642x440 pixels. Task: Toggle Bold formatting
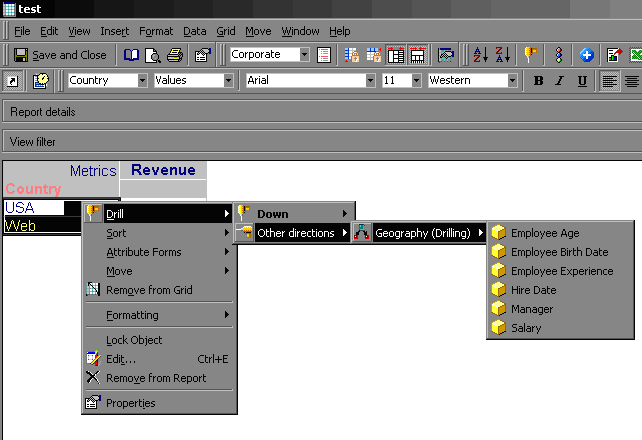(x=538, y=81)
